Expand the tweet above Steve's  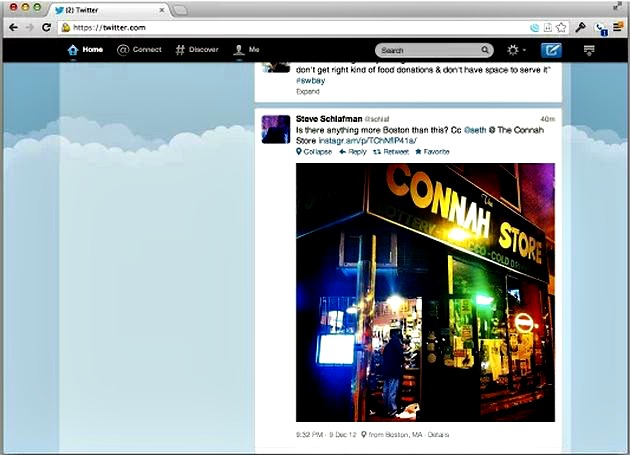[x=308, y=92]
